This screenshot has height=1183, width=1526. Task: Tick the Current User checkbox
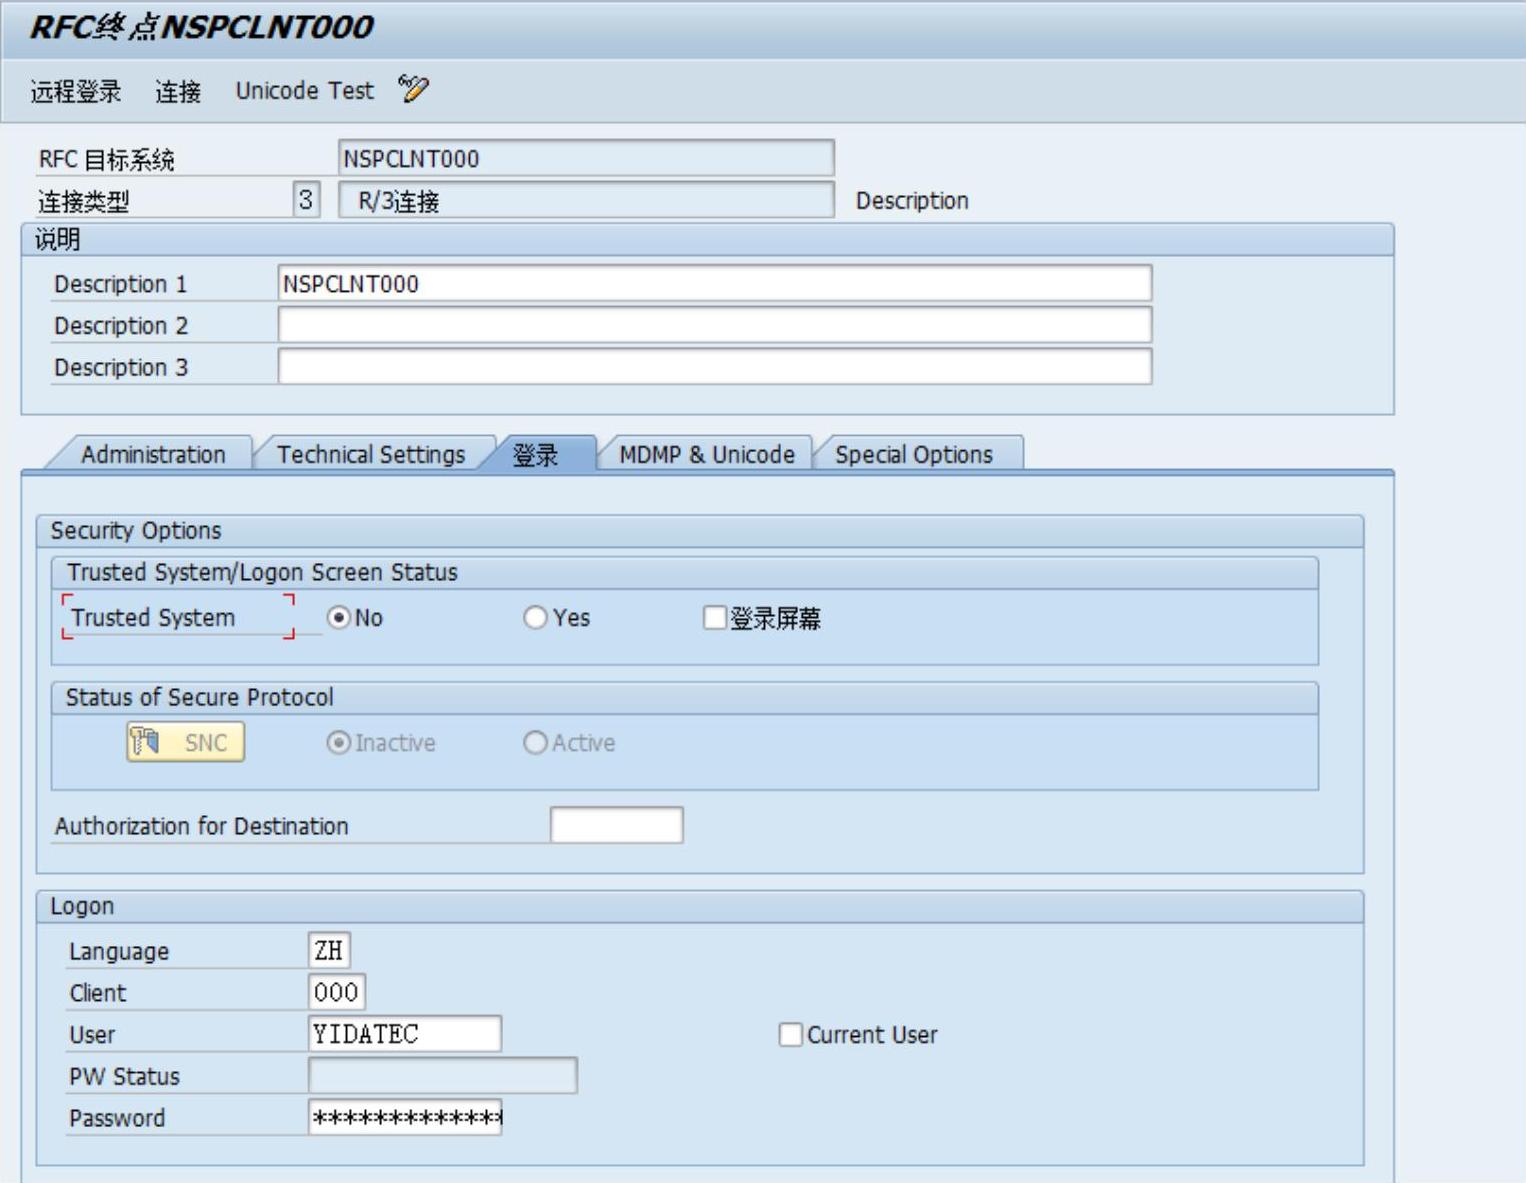[790, 1034]
